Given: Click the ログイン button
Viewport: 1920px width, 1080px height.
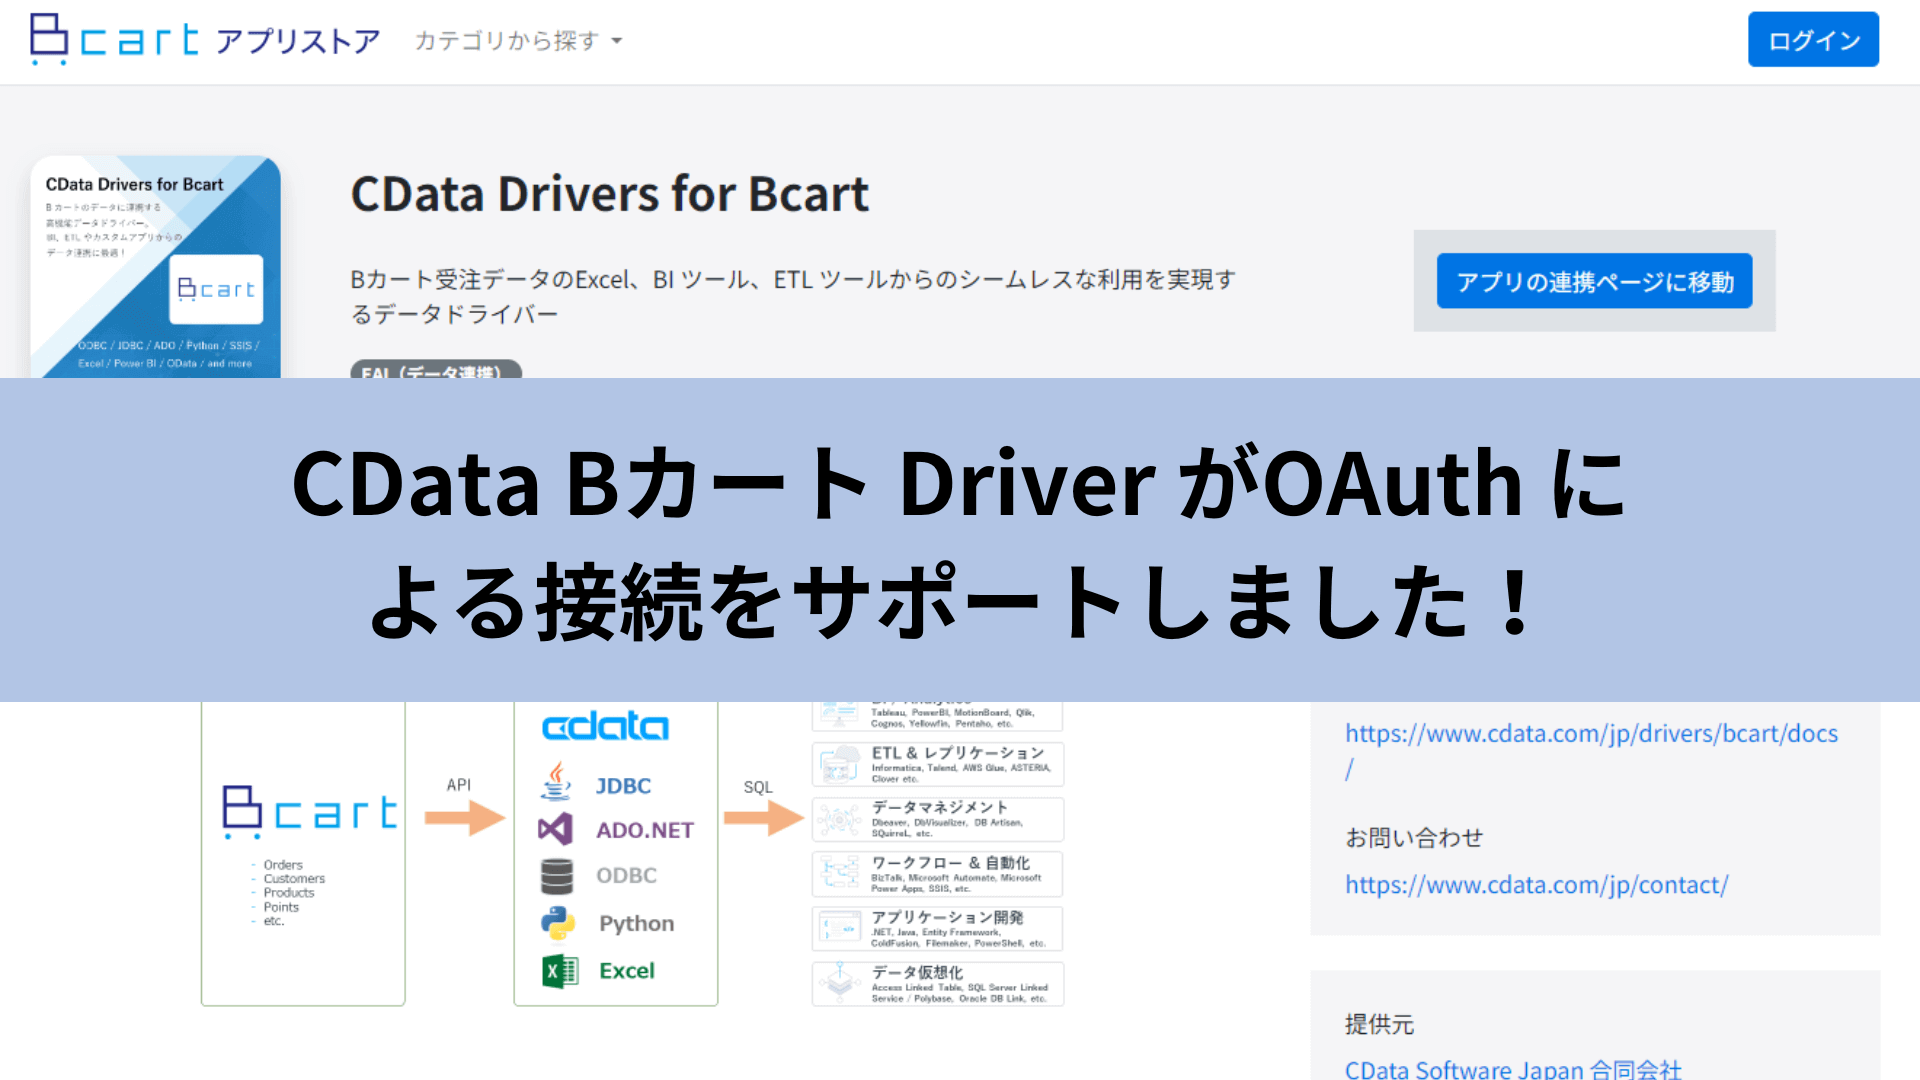Looking at the screenshot, I should [1813, 39].
